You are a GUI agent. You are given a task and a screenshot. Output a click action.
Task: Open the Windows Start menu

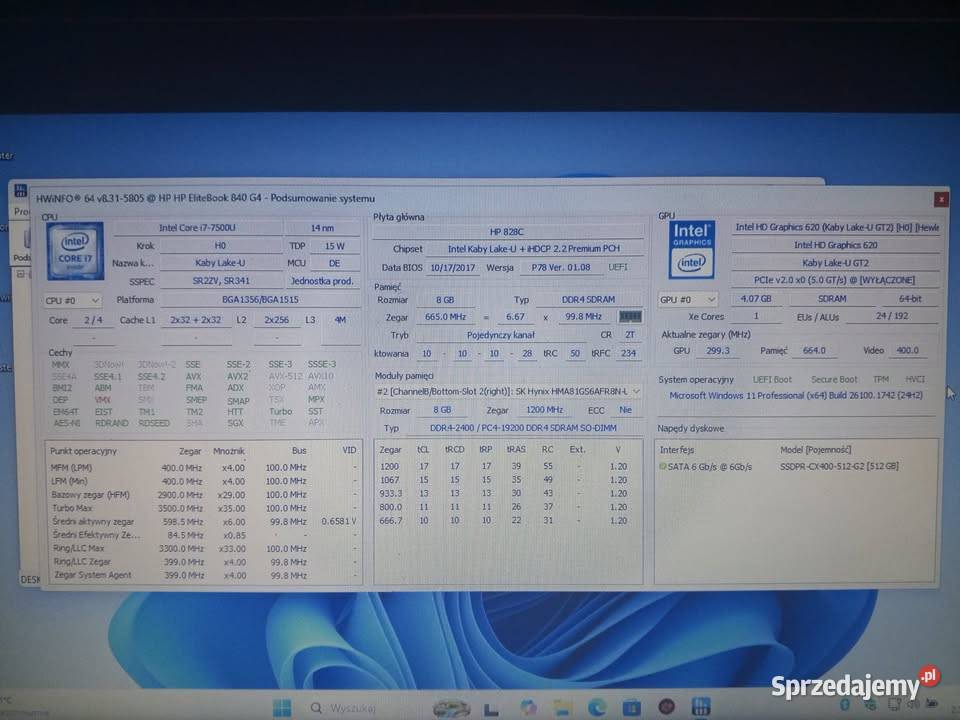pos(282,708)
